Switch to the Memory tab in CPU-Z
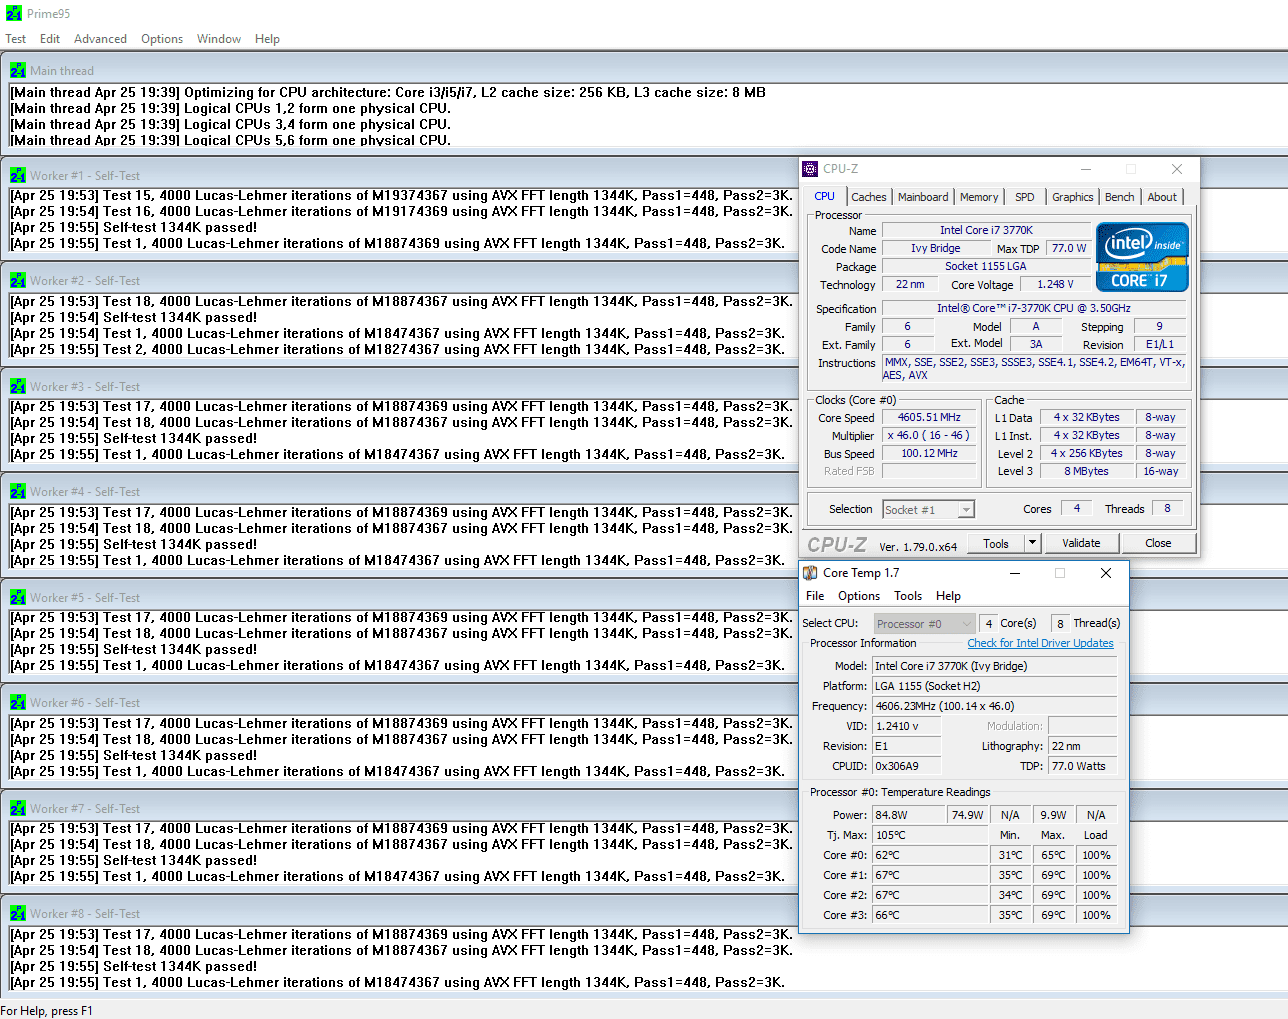The height and width of the screenshot is (1019, 1288). click(x=979, y=197)
